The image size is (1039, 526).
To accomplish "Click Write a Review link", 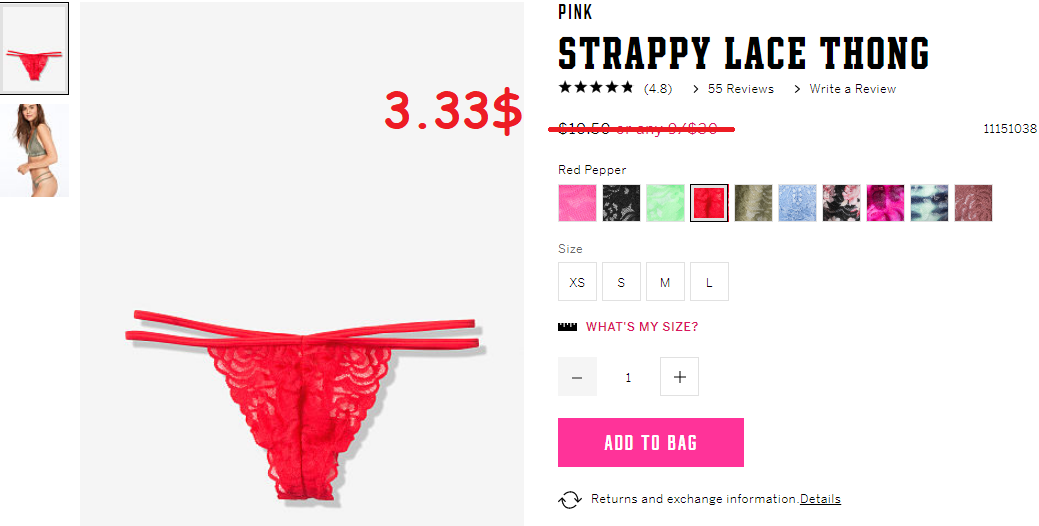I will pos(852,89).
